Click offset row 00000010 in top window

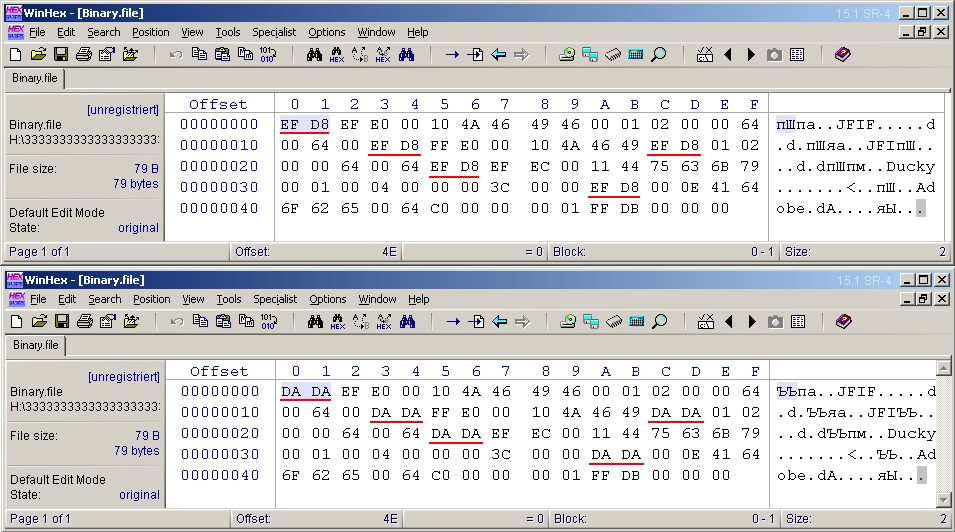(219, 145)
